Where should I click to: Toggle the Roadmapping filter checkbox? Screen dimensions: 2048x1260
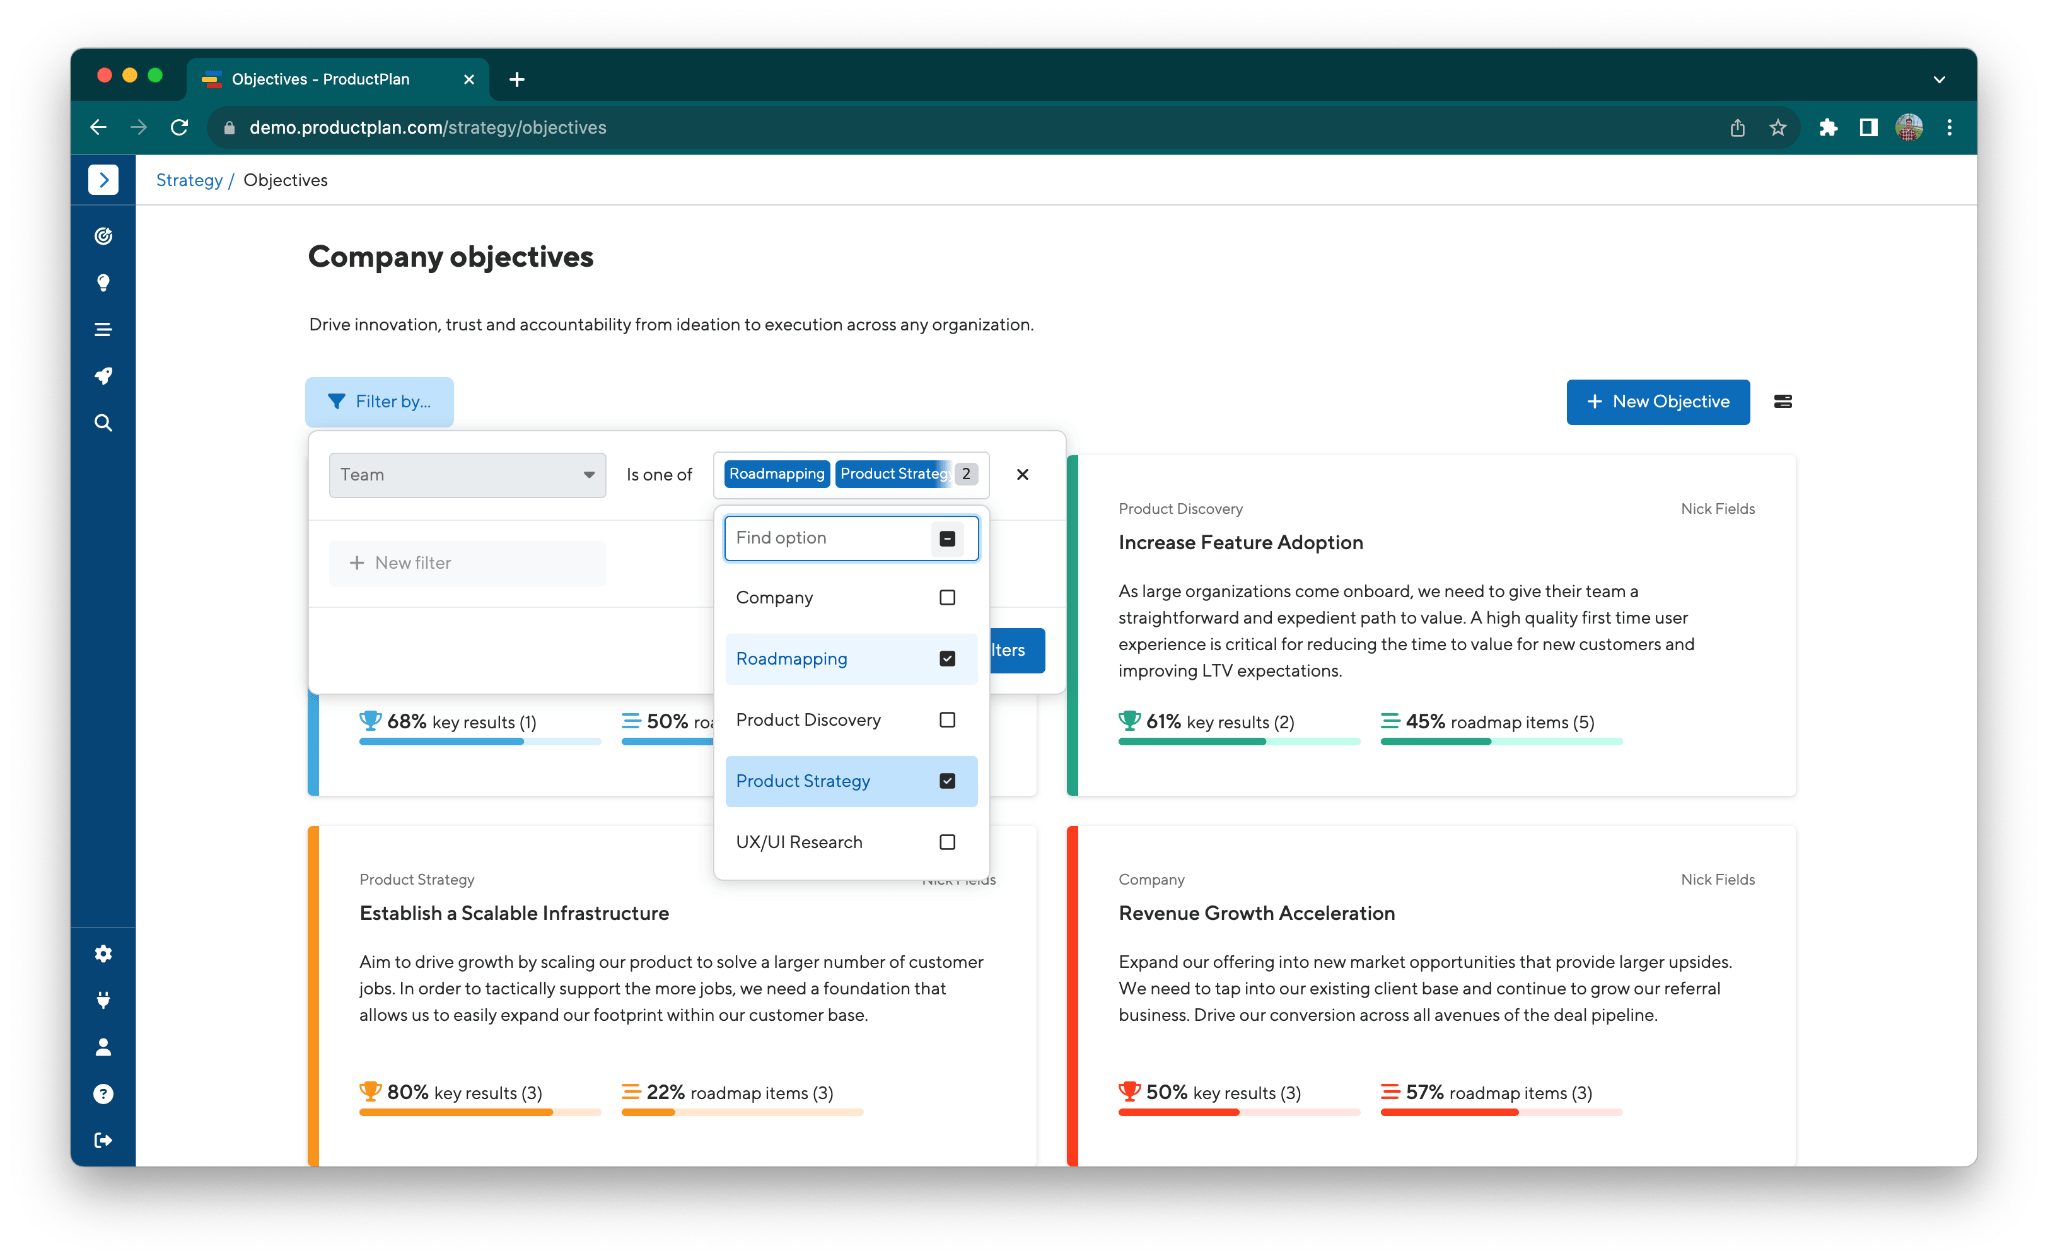(x=948, y=659)
